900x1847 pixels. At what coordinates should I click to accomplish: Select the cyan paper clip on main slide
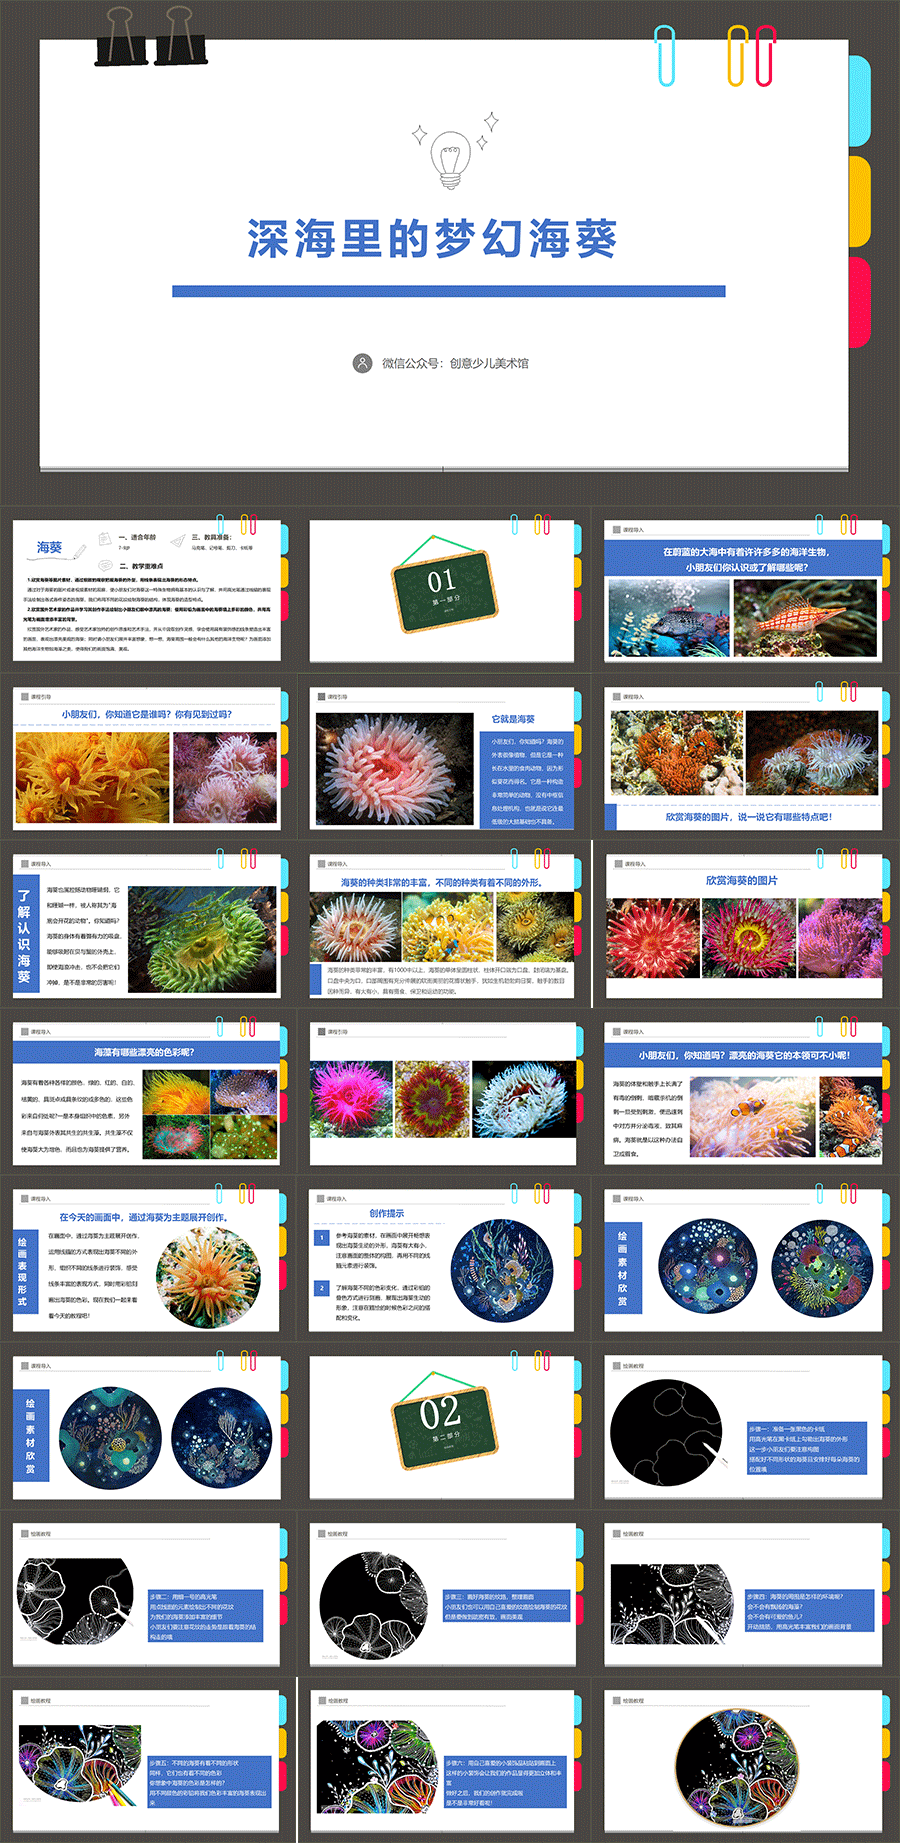click(665, 56)
